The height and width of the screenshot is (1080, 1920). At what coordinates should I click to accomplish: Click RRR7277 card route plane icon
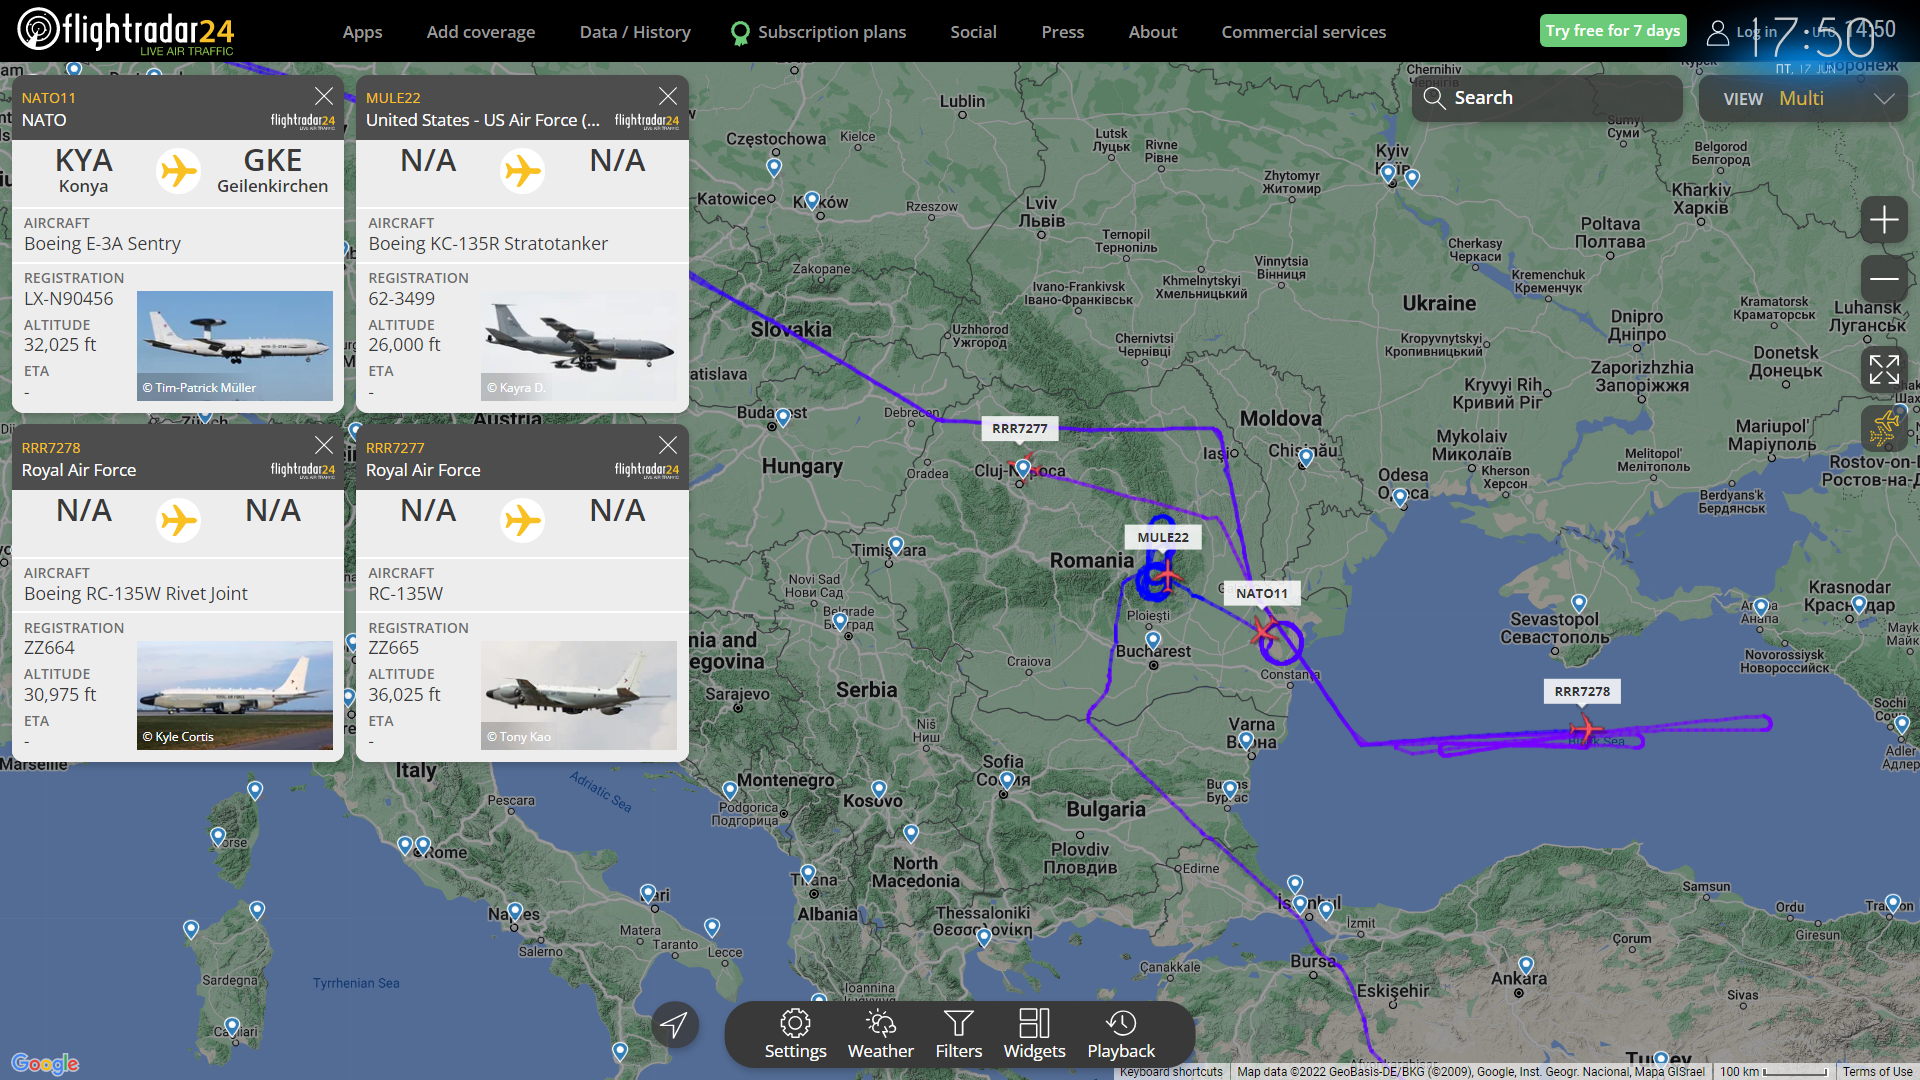[x=523, y=520]
